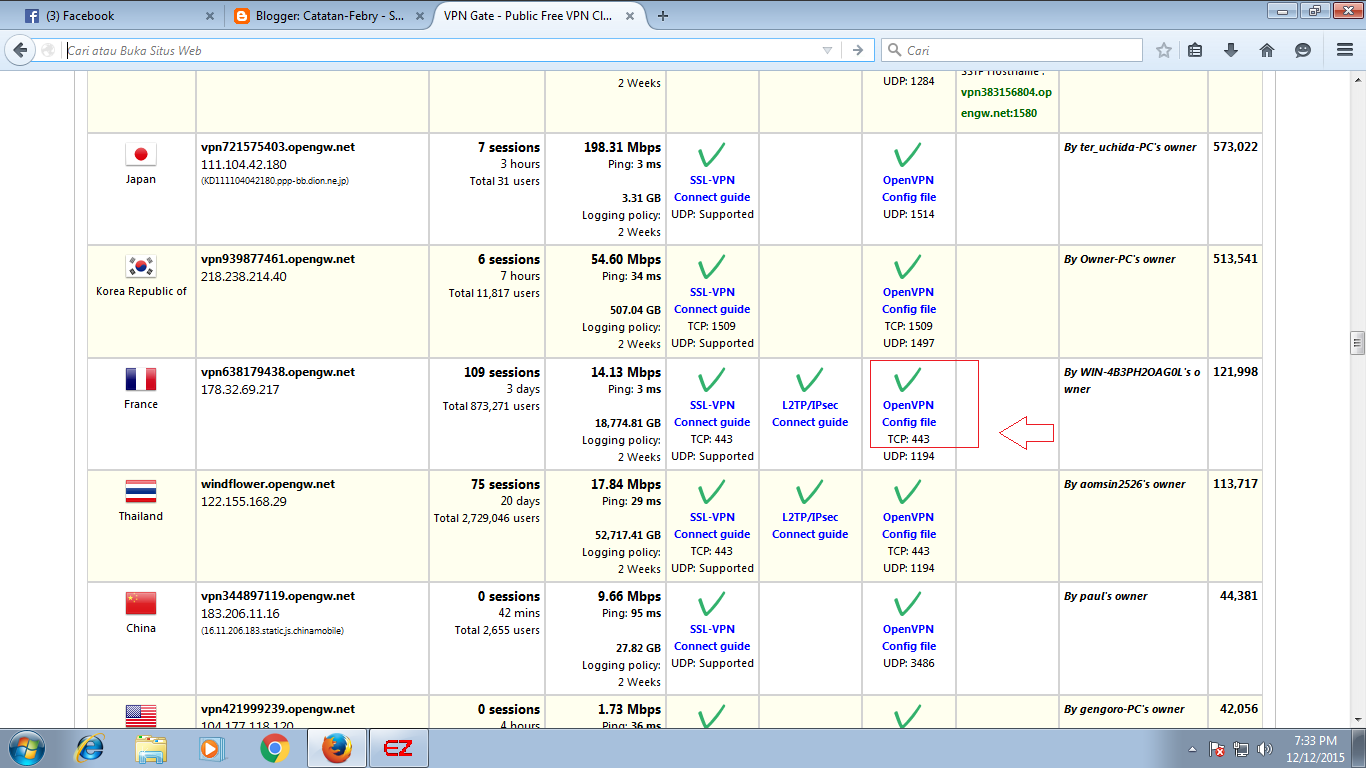Launch Google Chrome from the taskbar
This screenshot has width=1366, height=768.
coord(275,748)
